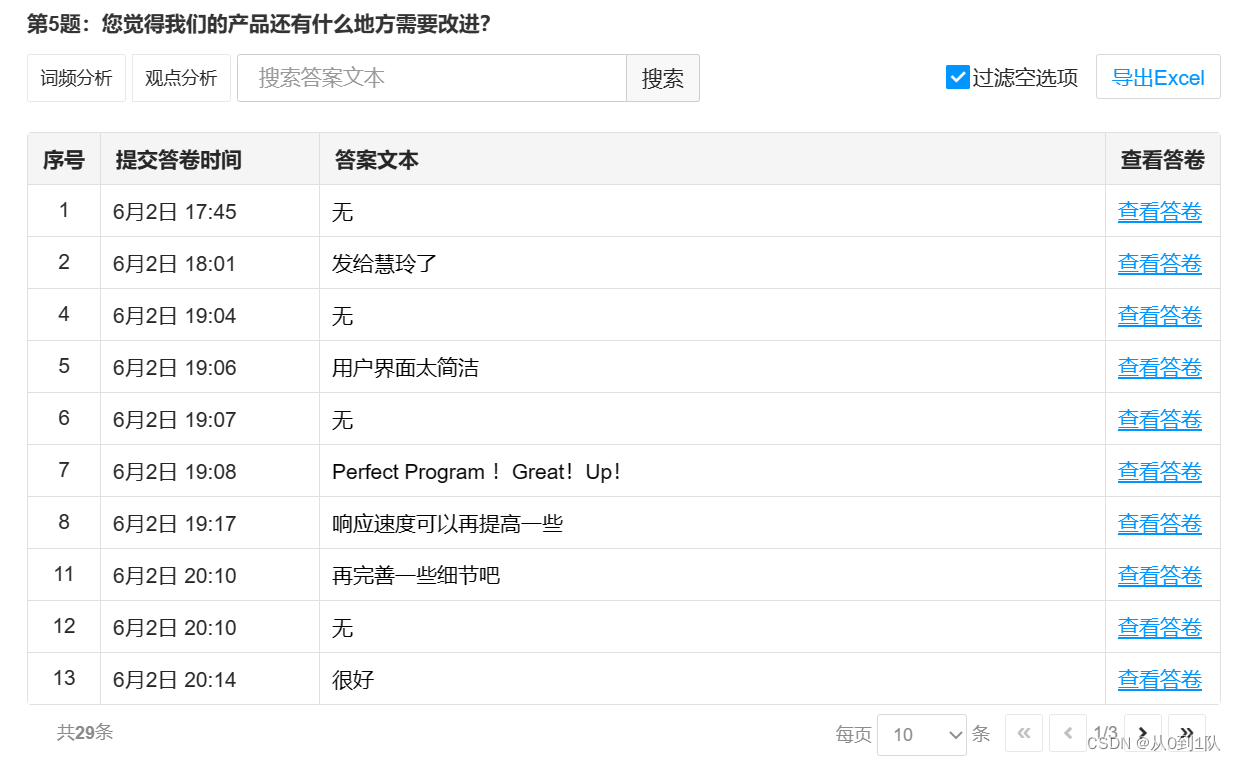Click the 序号 column header
This screenshot has height=761, width=1236.
[x=64, y=160]
